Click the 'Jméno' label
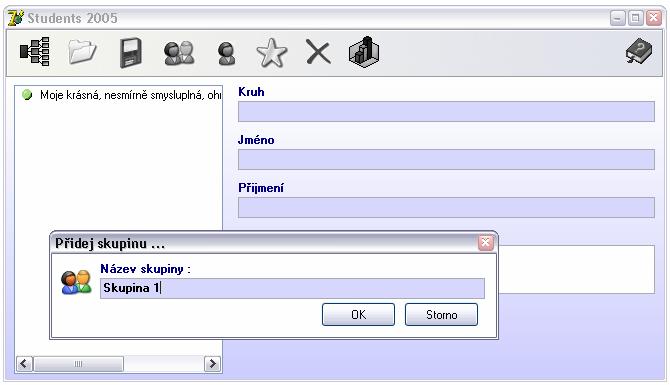670x385 pixels. coord(256,140)
